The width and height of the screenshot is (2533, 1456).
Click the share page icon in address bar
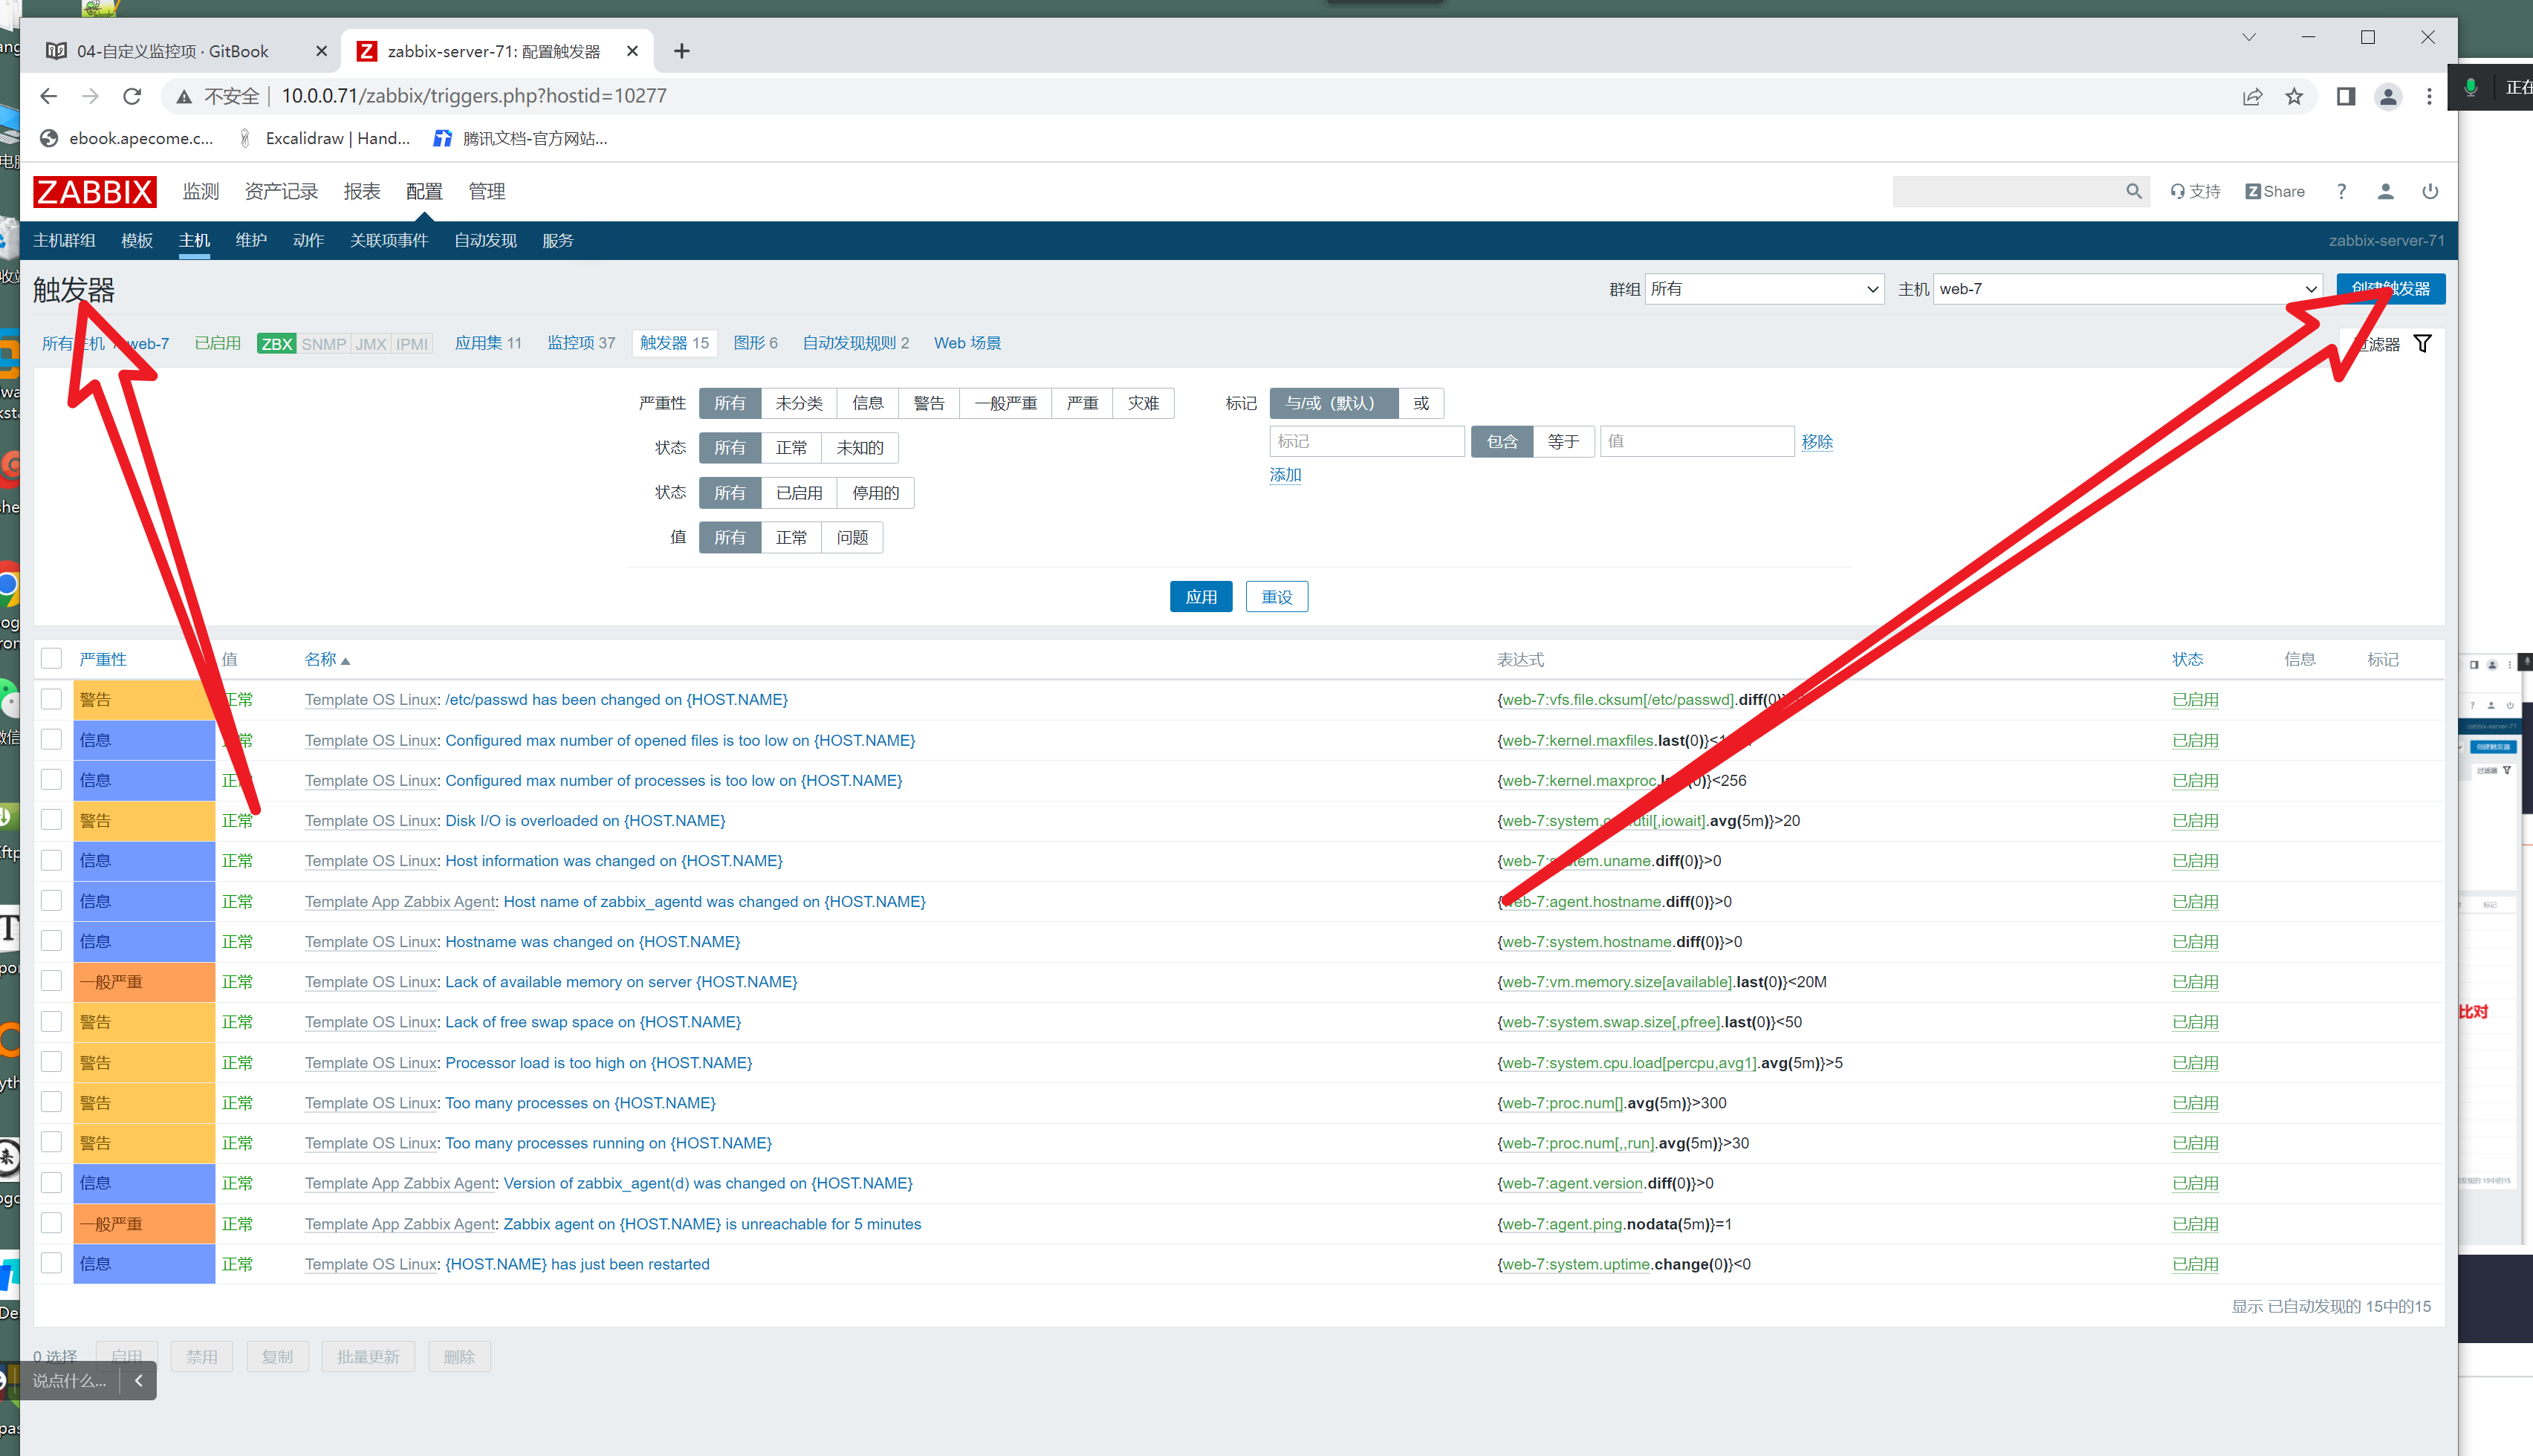coord(2252,96)
